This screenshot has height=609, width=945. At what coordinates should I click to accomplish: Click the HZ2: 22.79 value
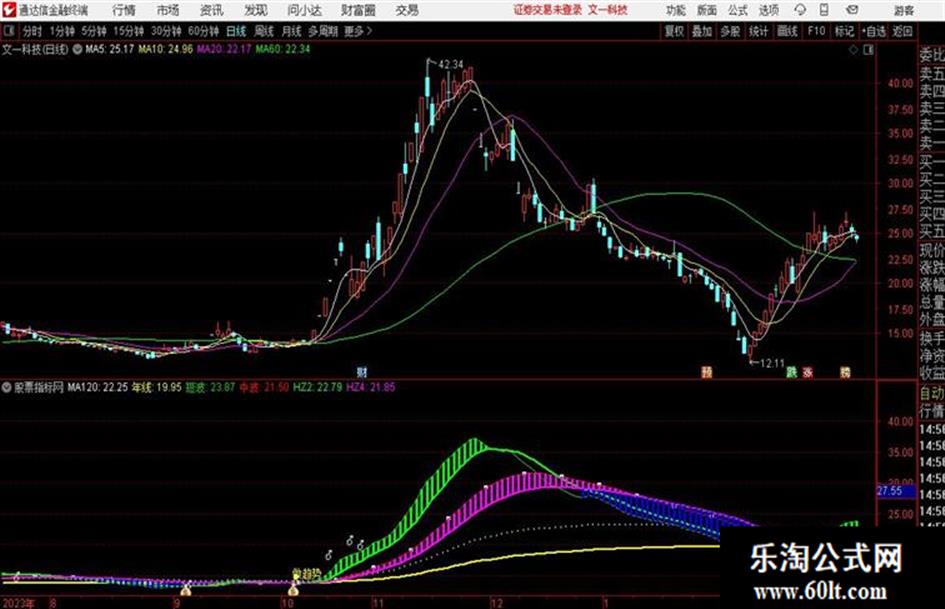point(318,387)
